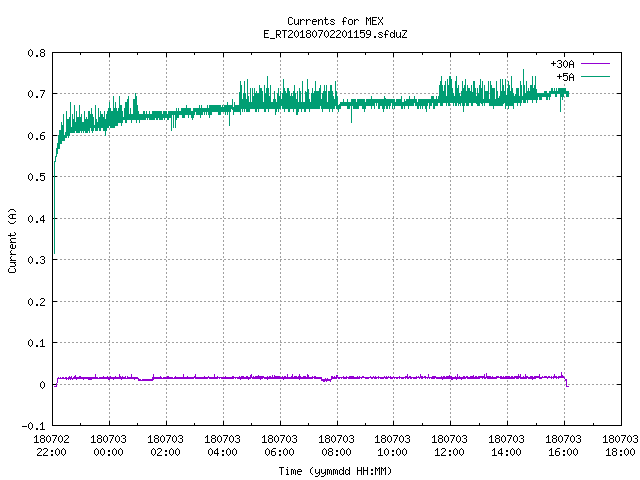This screenshot has height=480, width=640.
Task: Click the purple +30A legend line sample
Action: (595, 64)
